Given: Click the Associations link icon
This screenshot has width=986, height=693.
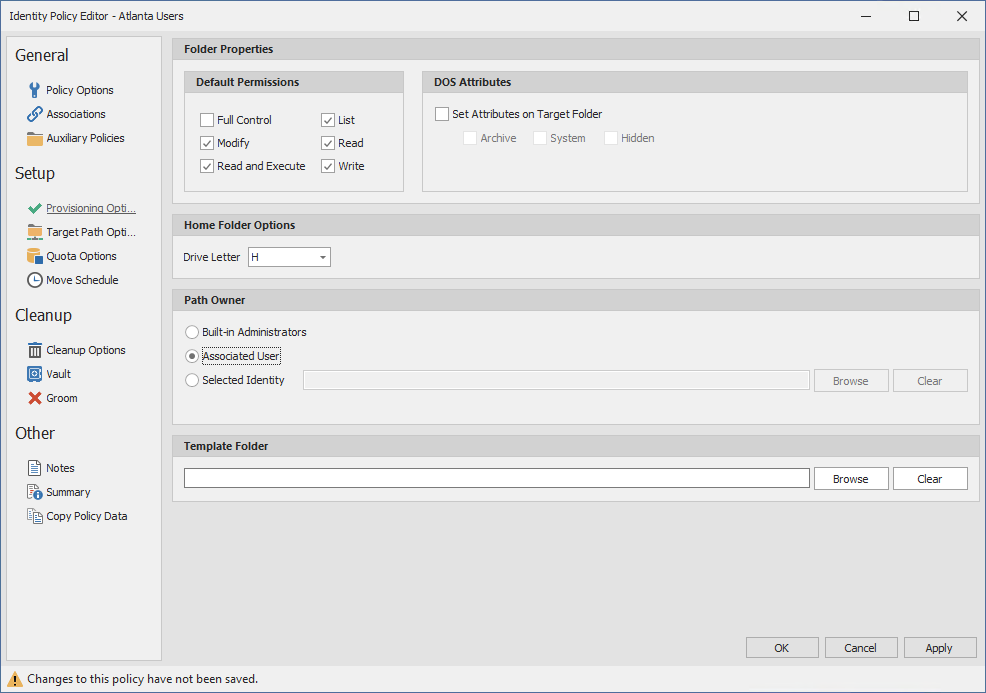Looking at the screenshot, I should 35,114.
